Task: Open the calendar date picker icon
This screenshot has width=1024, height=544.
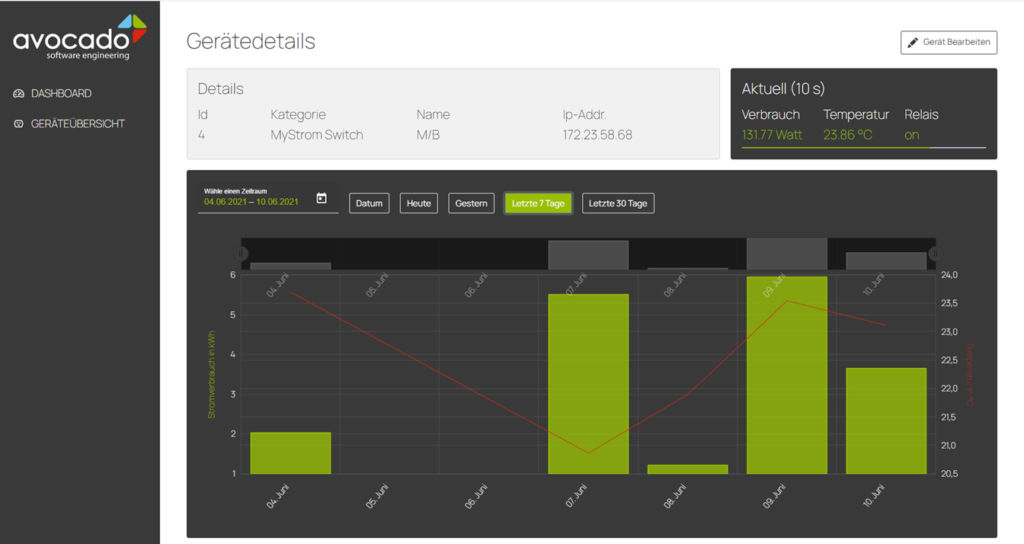Action: click(321, 199)
